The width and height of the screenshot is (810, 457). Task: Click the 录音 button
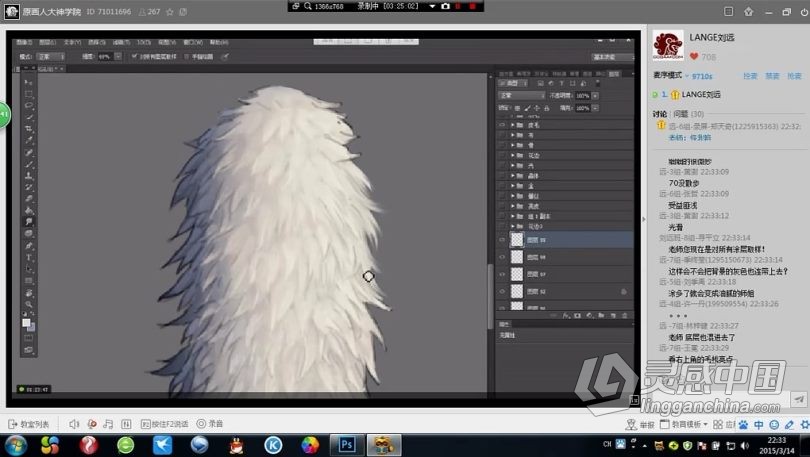click(x=210, y=424)
